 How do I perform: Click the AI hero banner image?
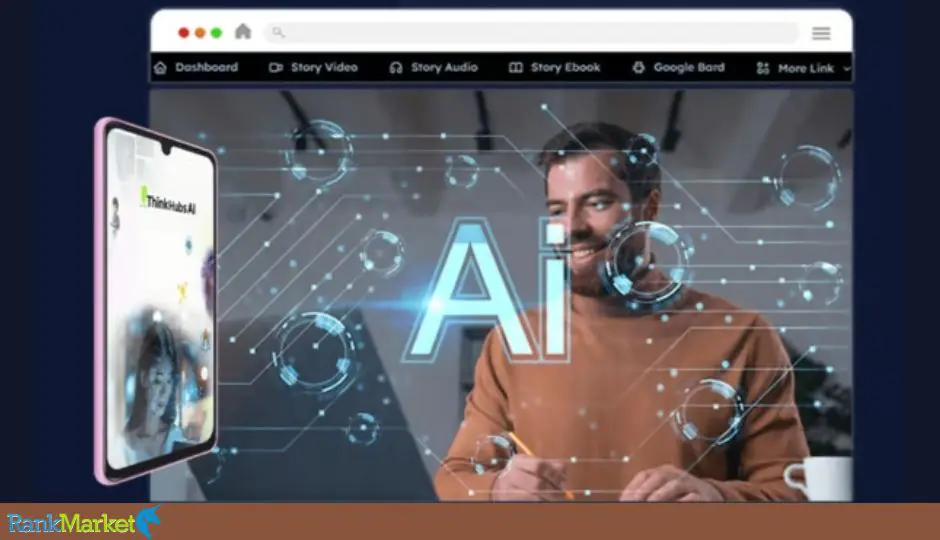(x=501, y=295)
